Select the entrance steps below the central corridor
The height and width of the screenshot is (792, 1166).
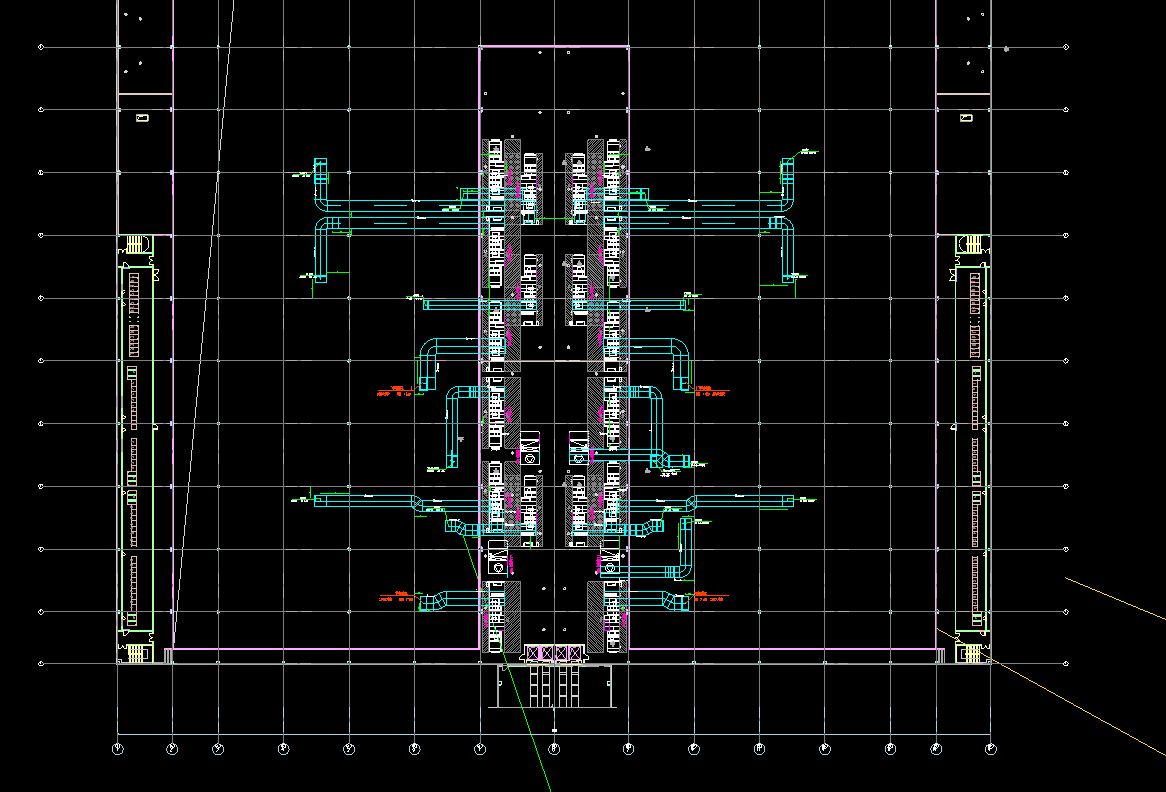click(554, 686)
